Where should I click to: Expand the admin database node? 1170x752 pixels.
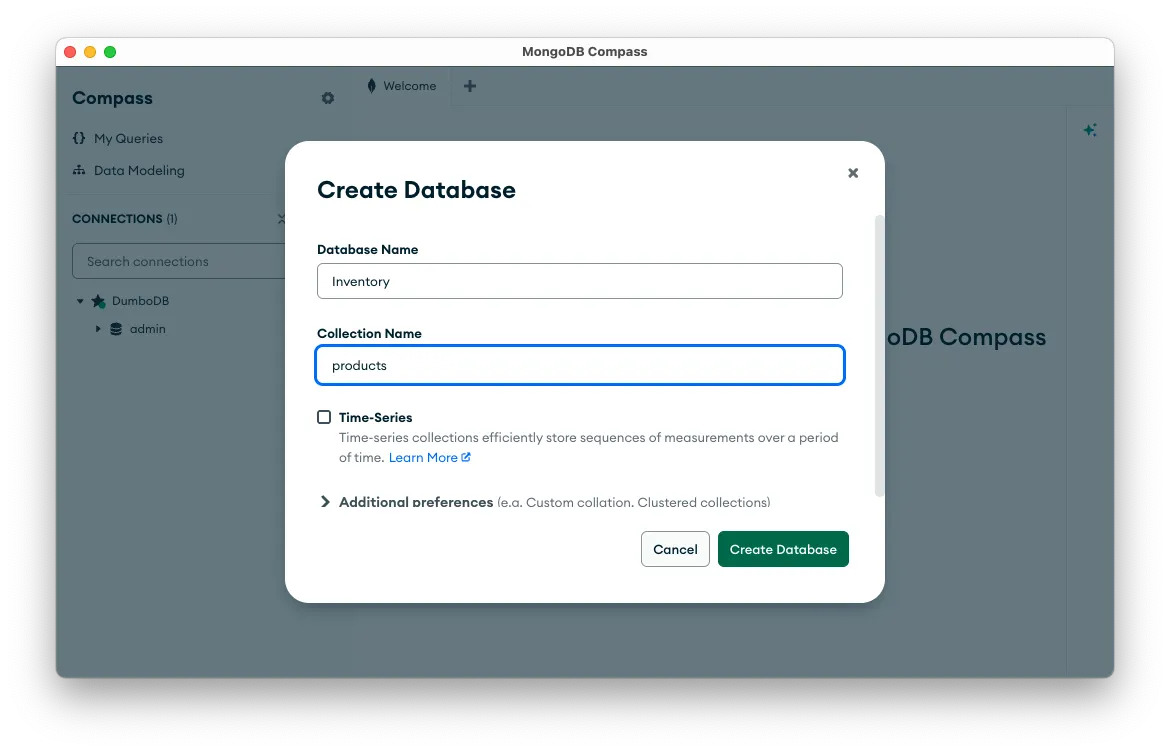click(98, 329)
